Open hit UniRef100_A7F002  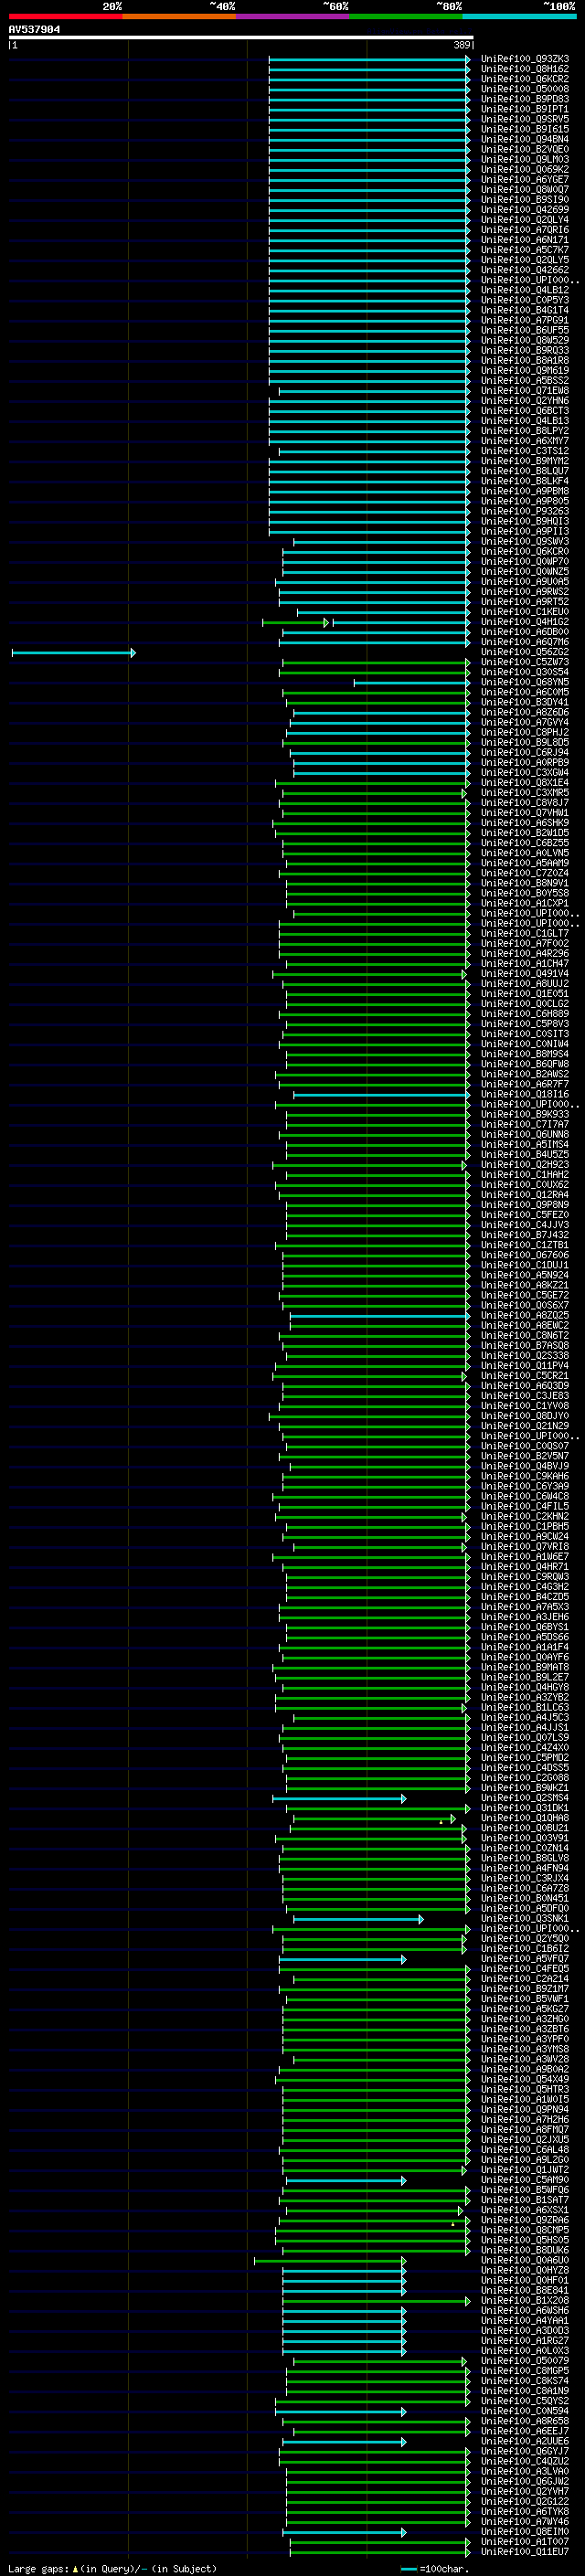525,943
